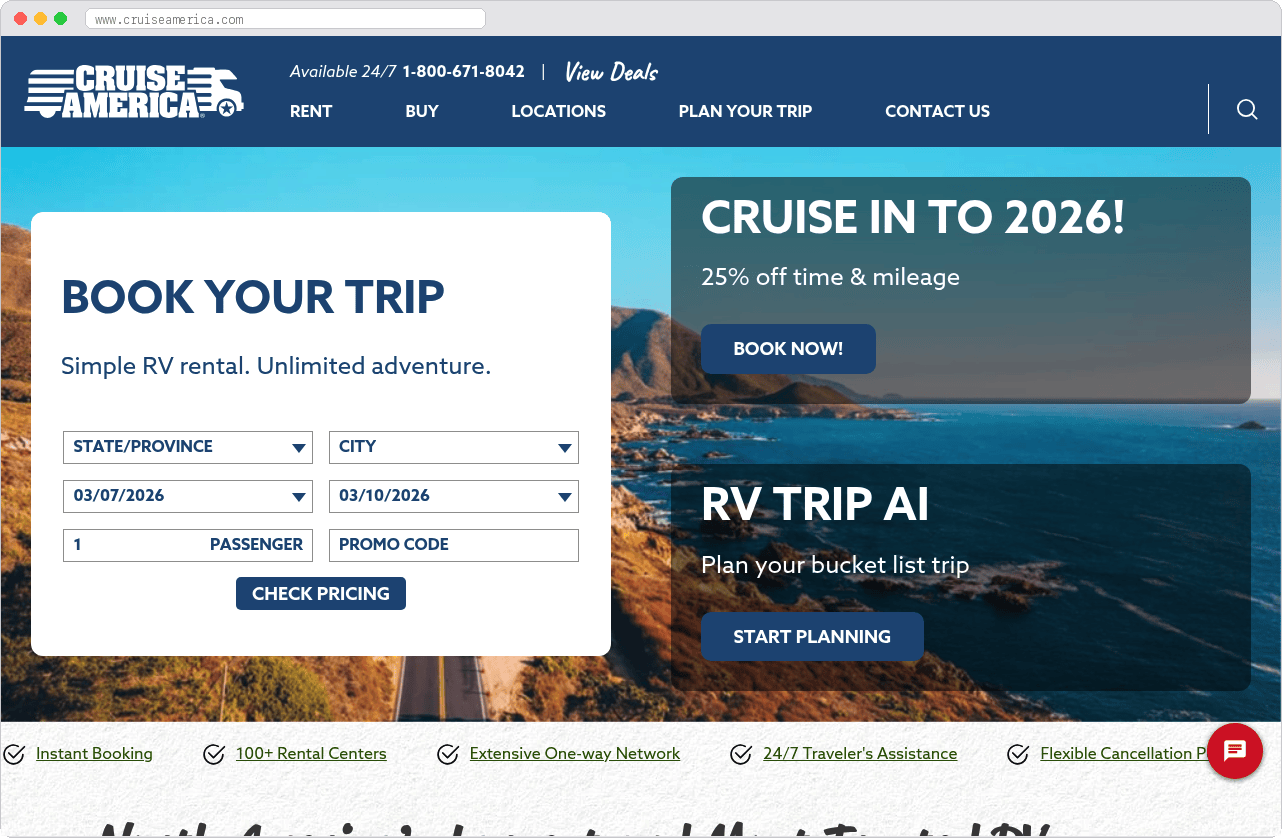This screenshot has height=838, width=1282.
Task: Open the PLAN YOUR TRIP menu
Action: pos(745,111)
